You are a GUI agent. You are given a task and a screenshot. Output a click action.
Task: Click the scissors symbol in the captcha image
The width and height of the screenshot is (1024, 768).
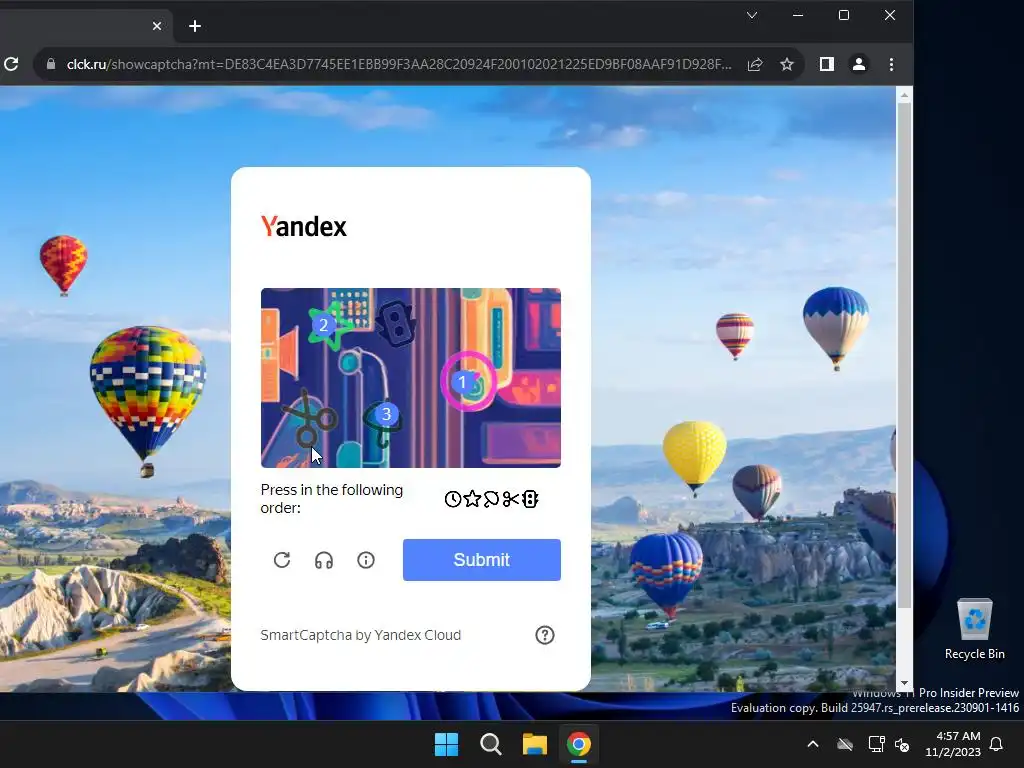tap(308, 419)
